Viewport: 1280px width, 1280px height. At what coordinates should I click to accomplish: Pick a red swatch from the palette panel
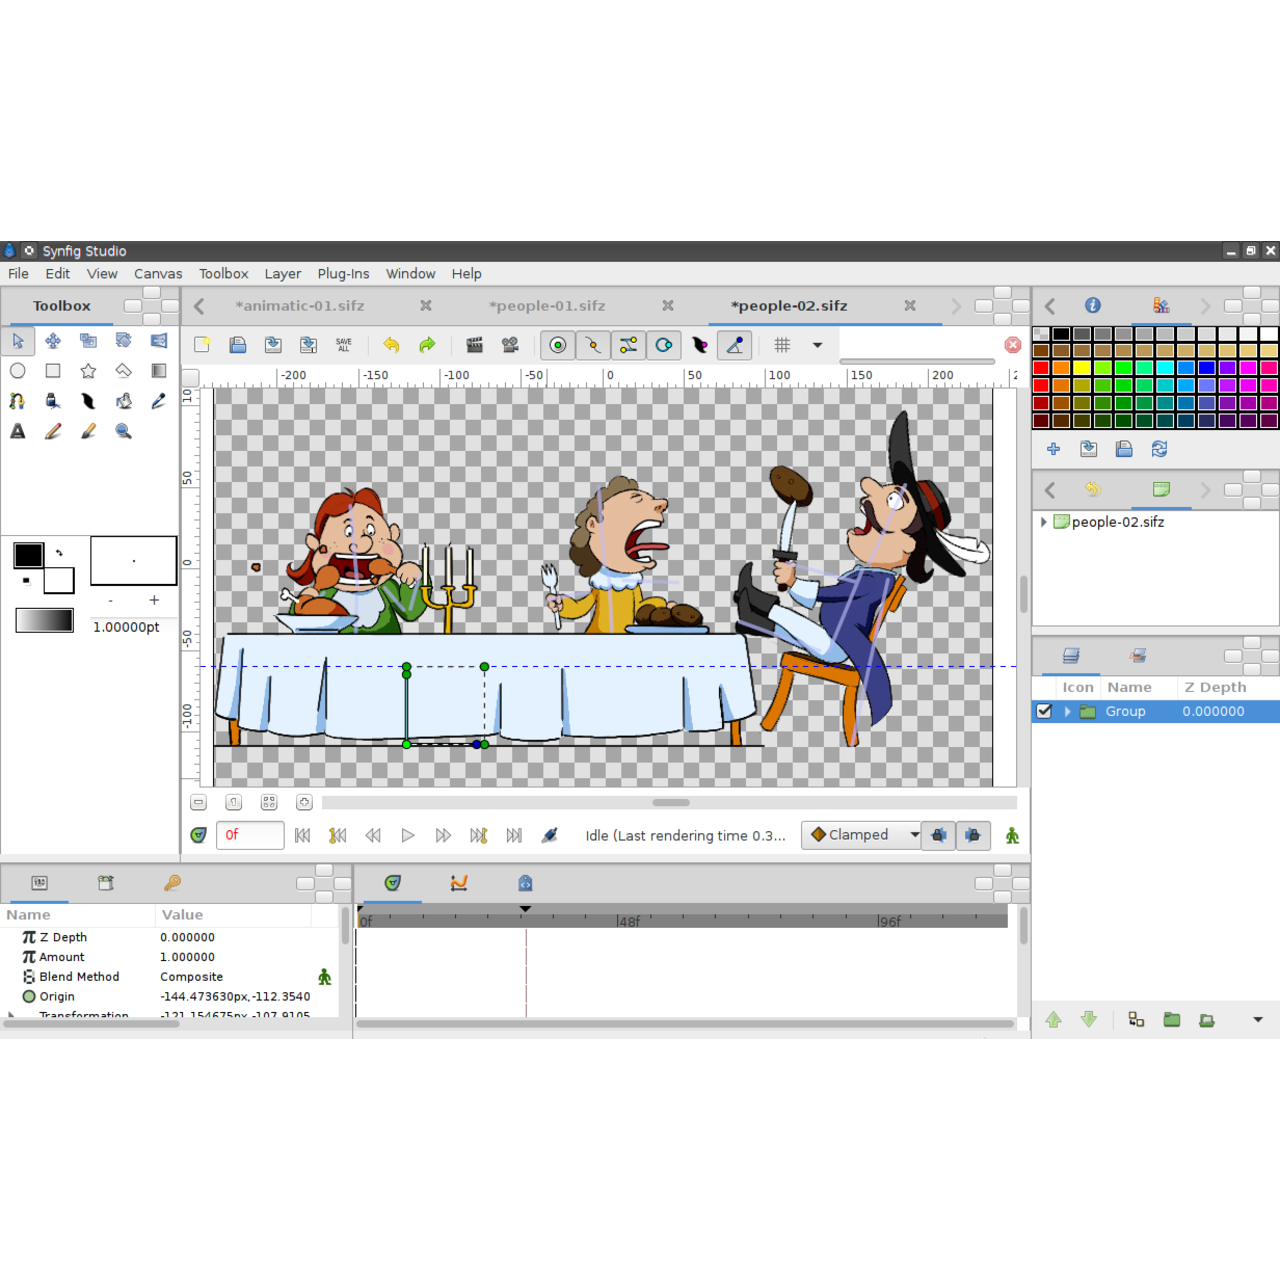[1041, 368]
